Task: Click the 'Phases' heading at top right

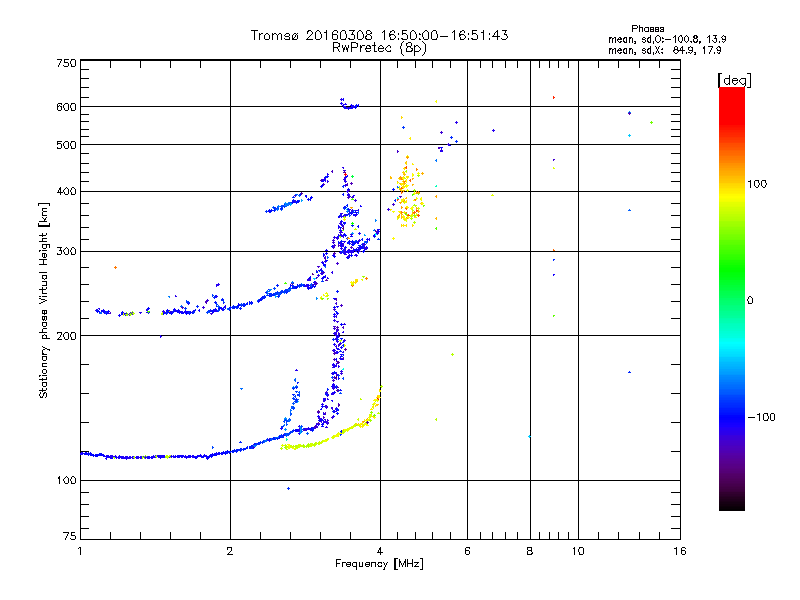Action: (x=647, y=29)
